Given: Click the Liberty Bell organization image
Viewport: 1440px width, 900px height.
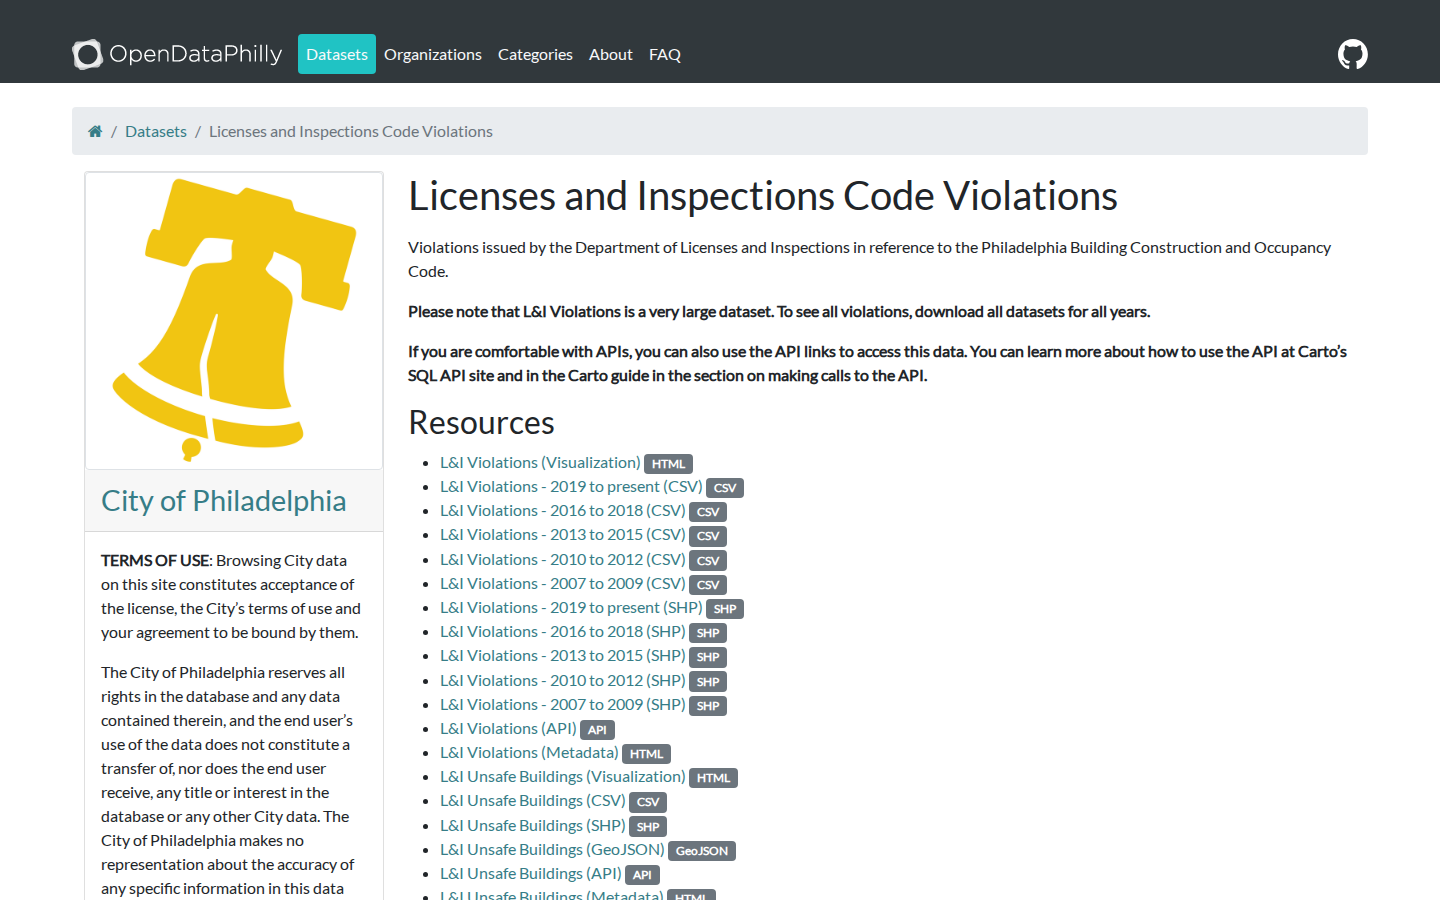Looking at the screenshot, I should [234, 320].
